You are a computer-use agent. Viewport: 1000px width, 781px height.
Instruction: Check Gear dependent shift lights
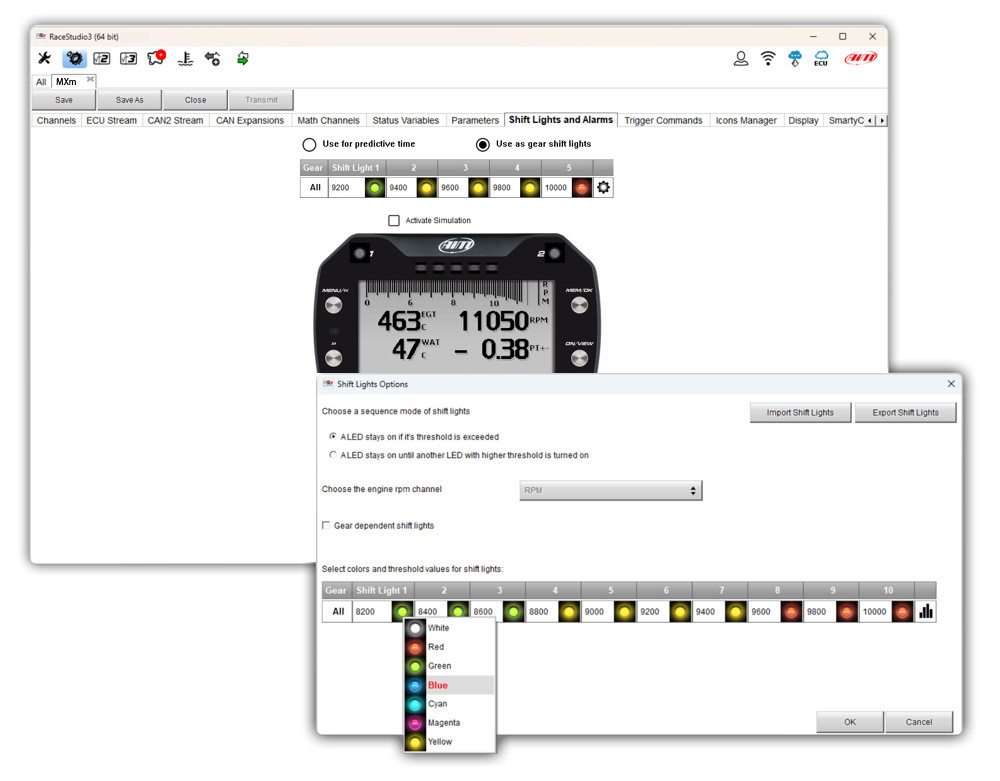326,525
